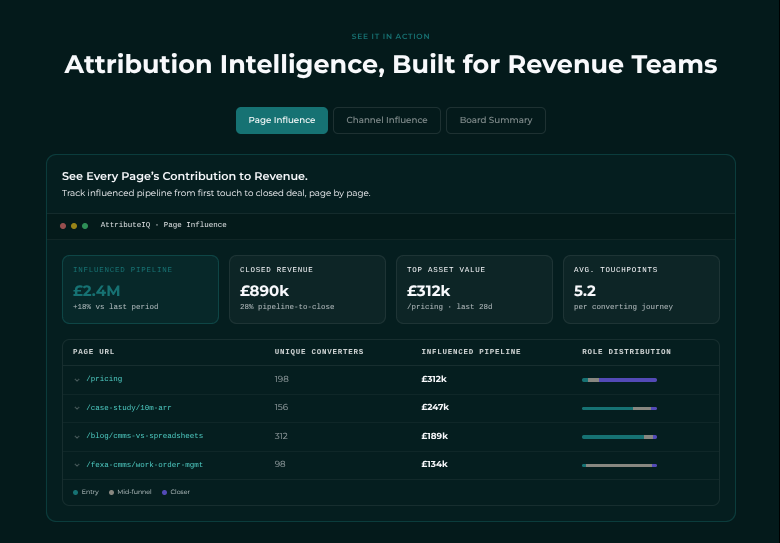Click the per converting journey text
This screenshot has width=780, height=543.
pyautogui.click(x=623, y=307)
